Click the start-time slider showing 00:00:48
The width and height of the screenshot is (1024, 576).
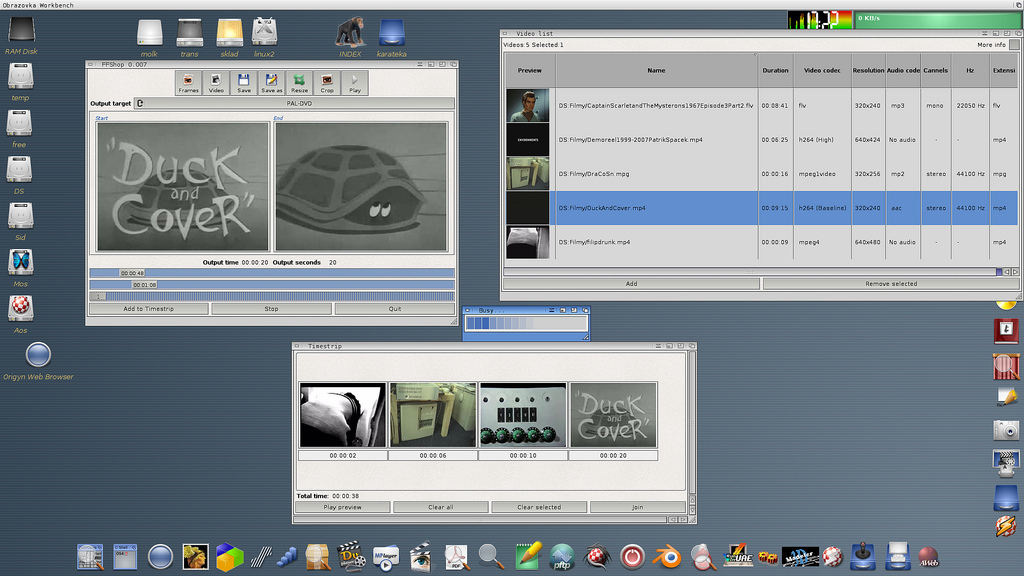(132, 273)
